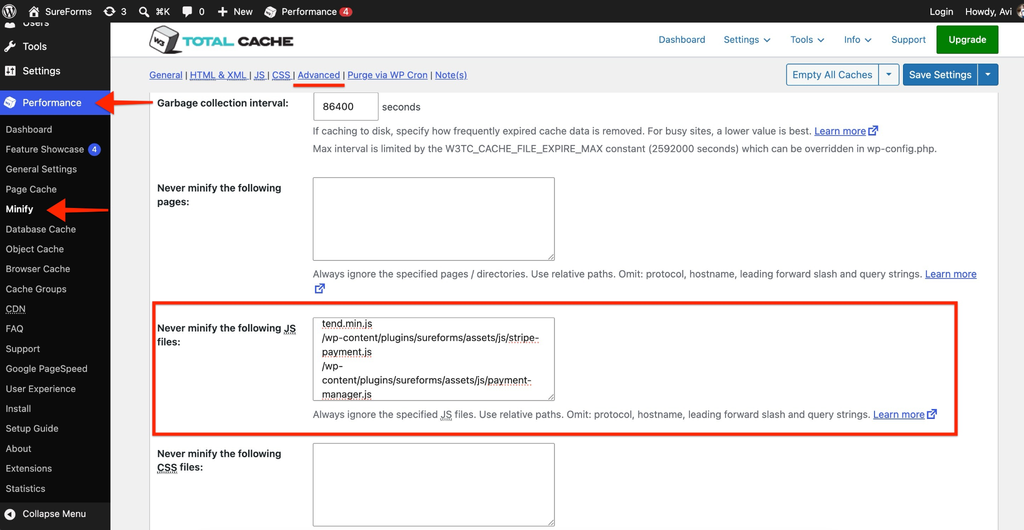Open Google PageSpeed submenu item
Screen dimensions: 1024x530
46,369
